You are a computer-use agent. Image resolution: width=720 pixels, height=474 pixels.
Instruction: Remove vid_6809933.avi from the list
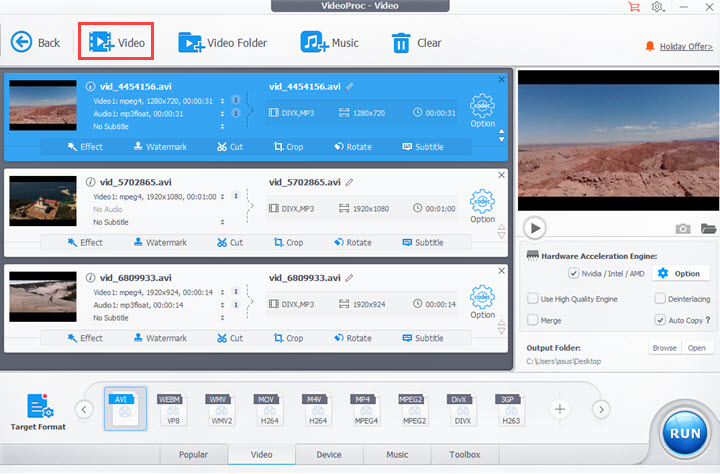(x=501, y=271)
